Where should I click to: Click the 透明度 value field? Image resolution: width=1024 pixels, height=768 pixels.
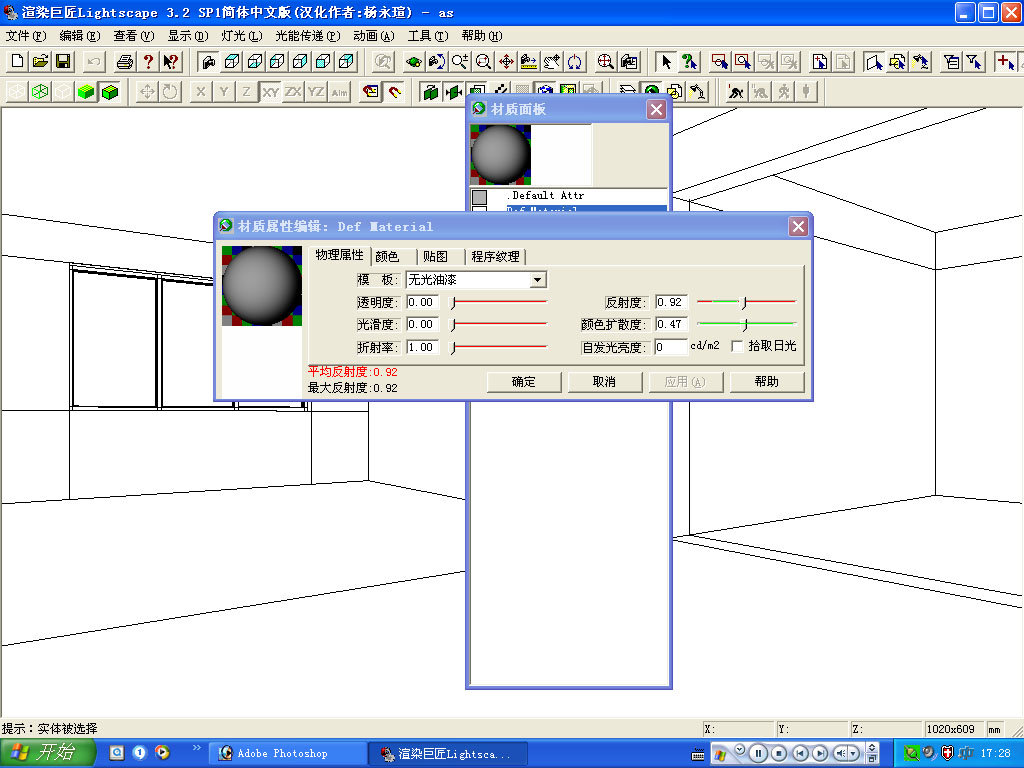pos(422,302)
